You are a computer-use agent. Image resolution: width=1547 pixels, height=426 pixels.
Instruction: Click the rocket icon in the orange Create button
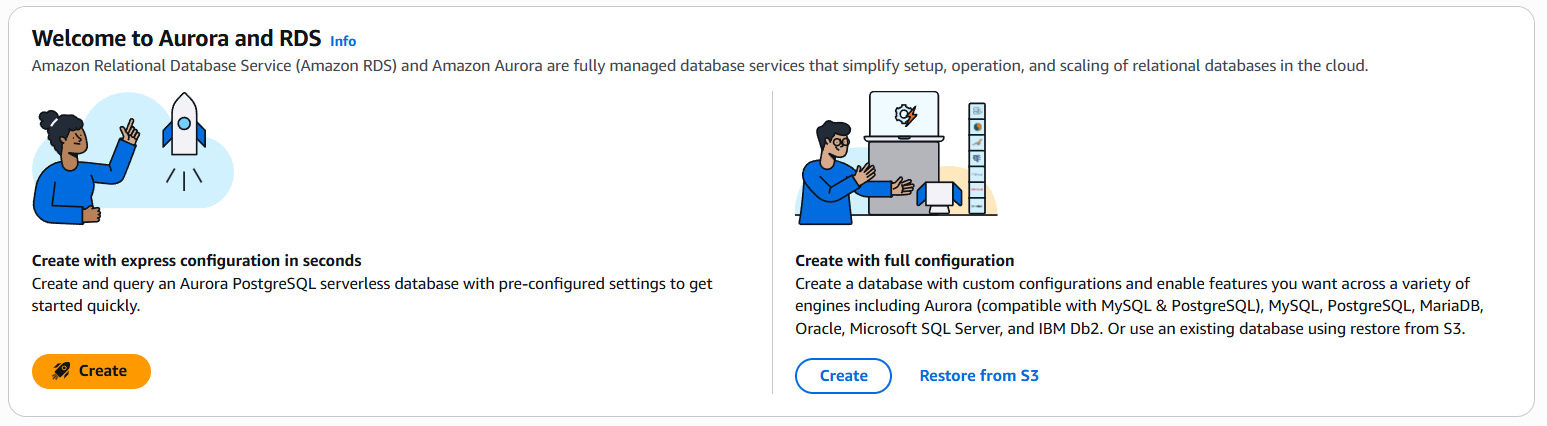pos(61,371)
